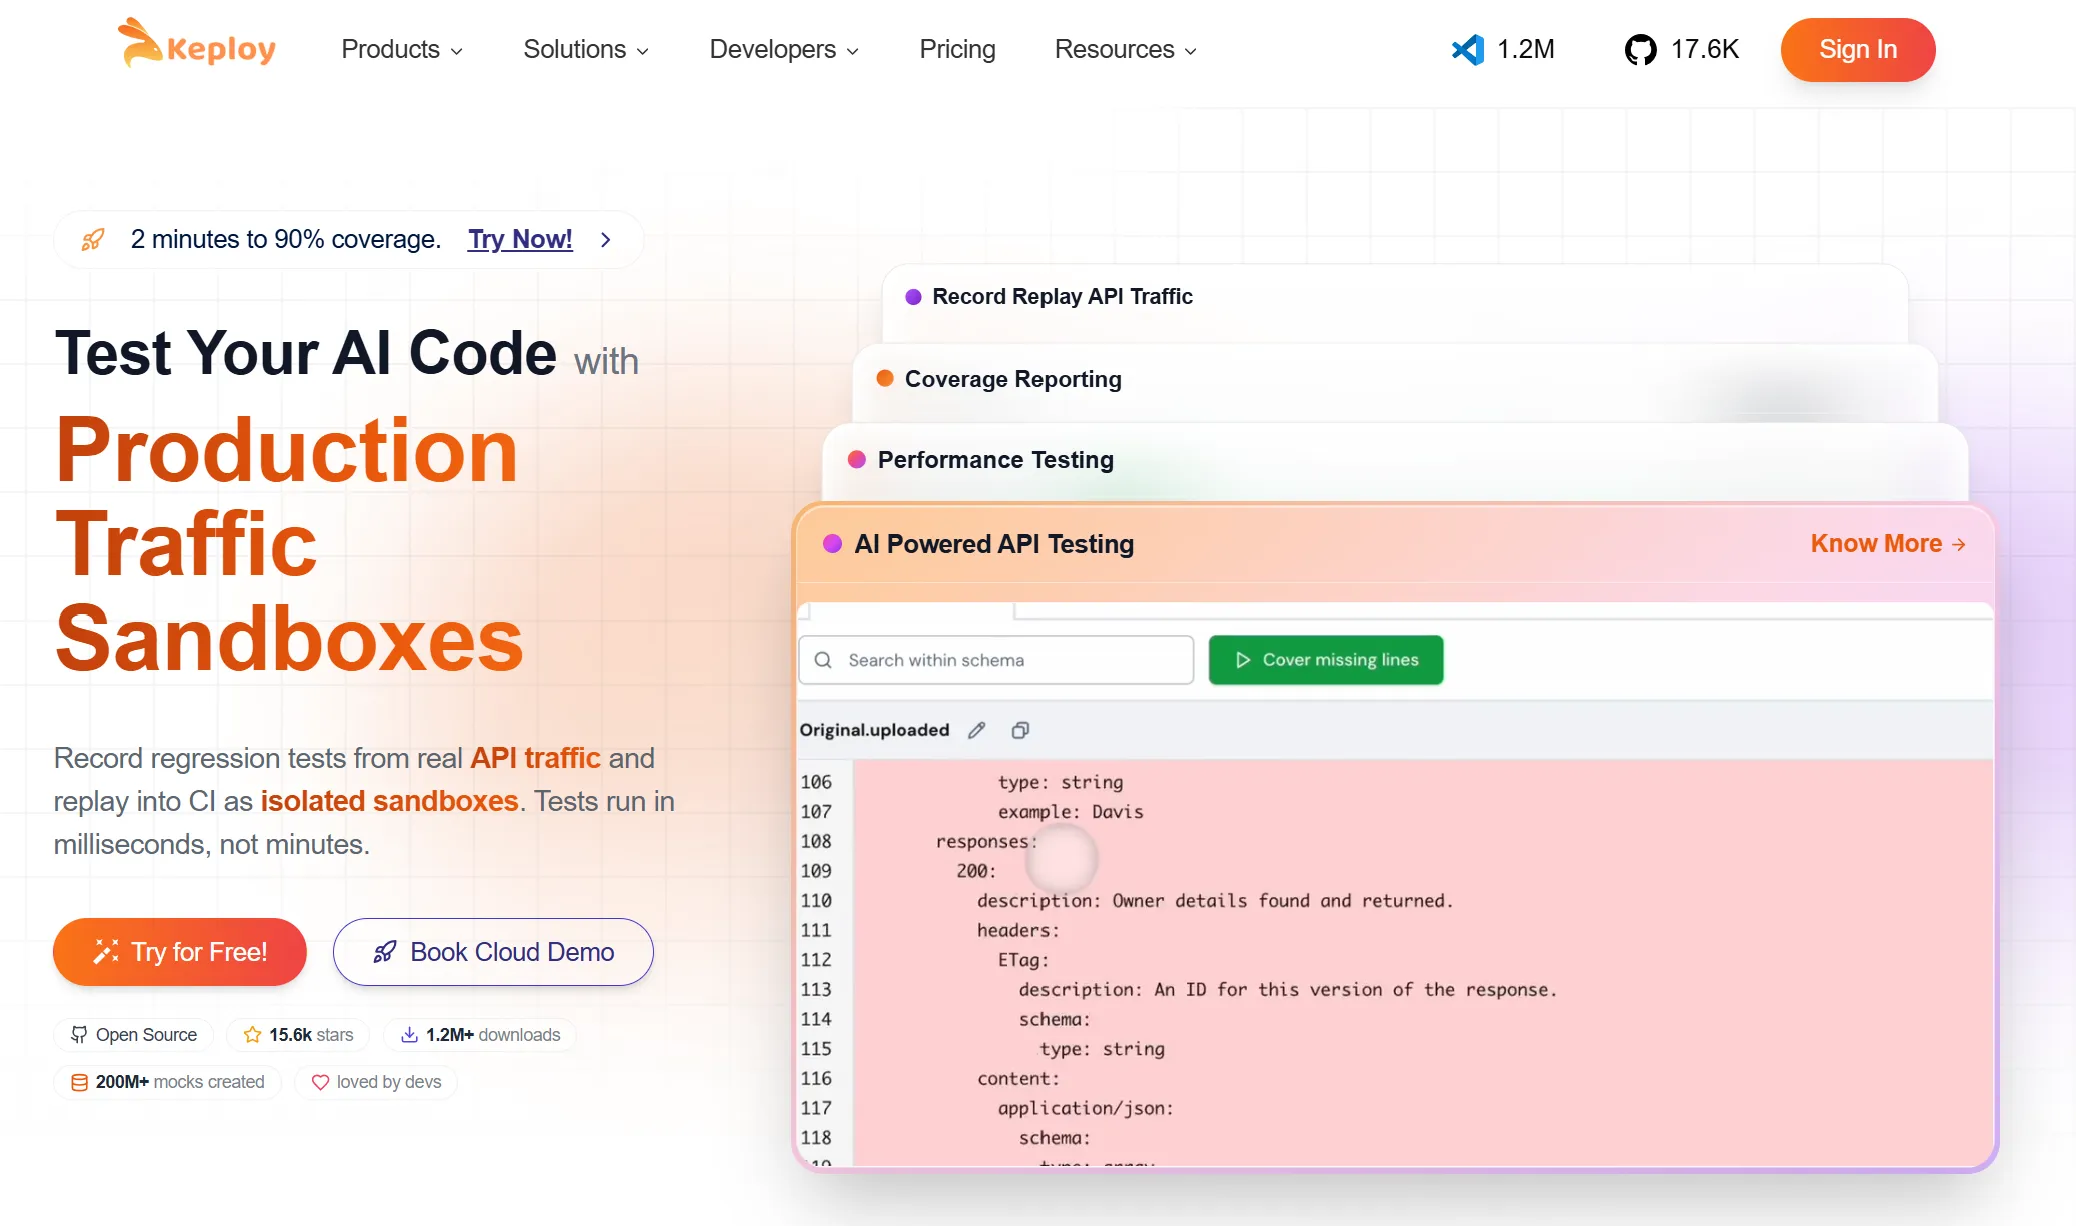Click the Original.uploaded file label
This screenshot has height=1226, width=2076.
(x=874, y=730)
